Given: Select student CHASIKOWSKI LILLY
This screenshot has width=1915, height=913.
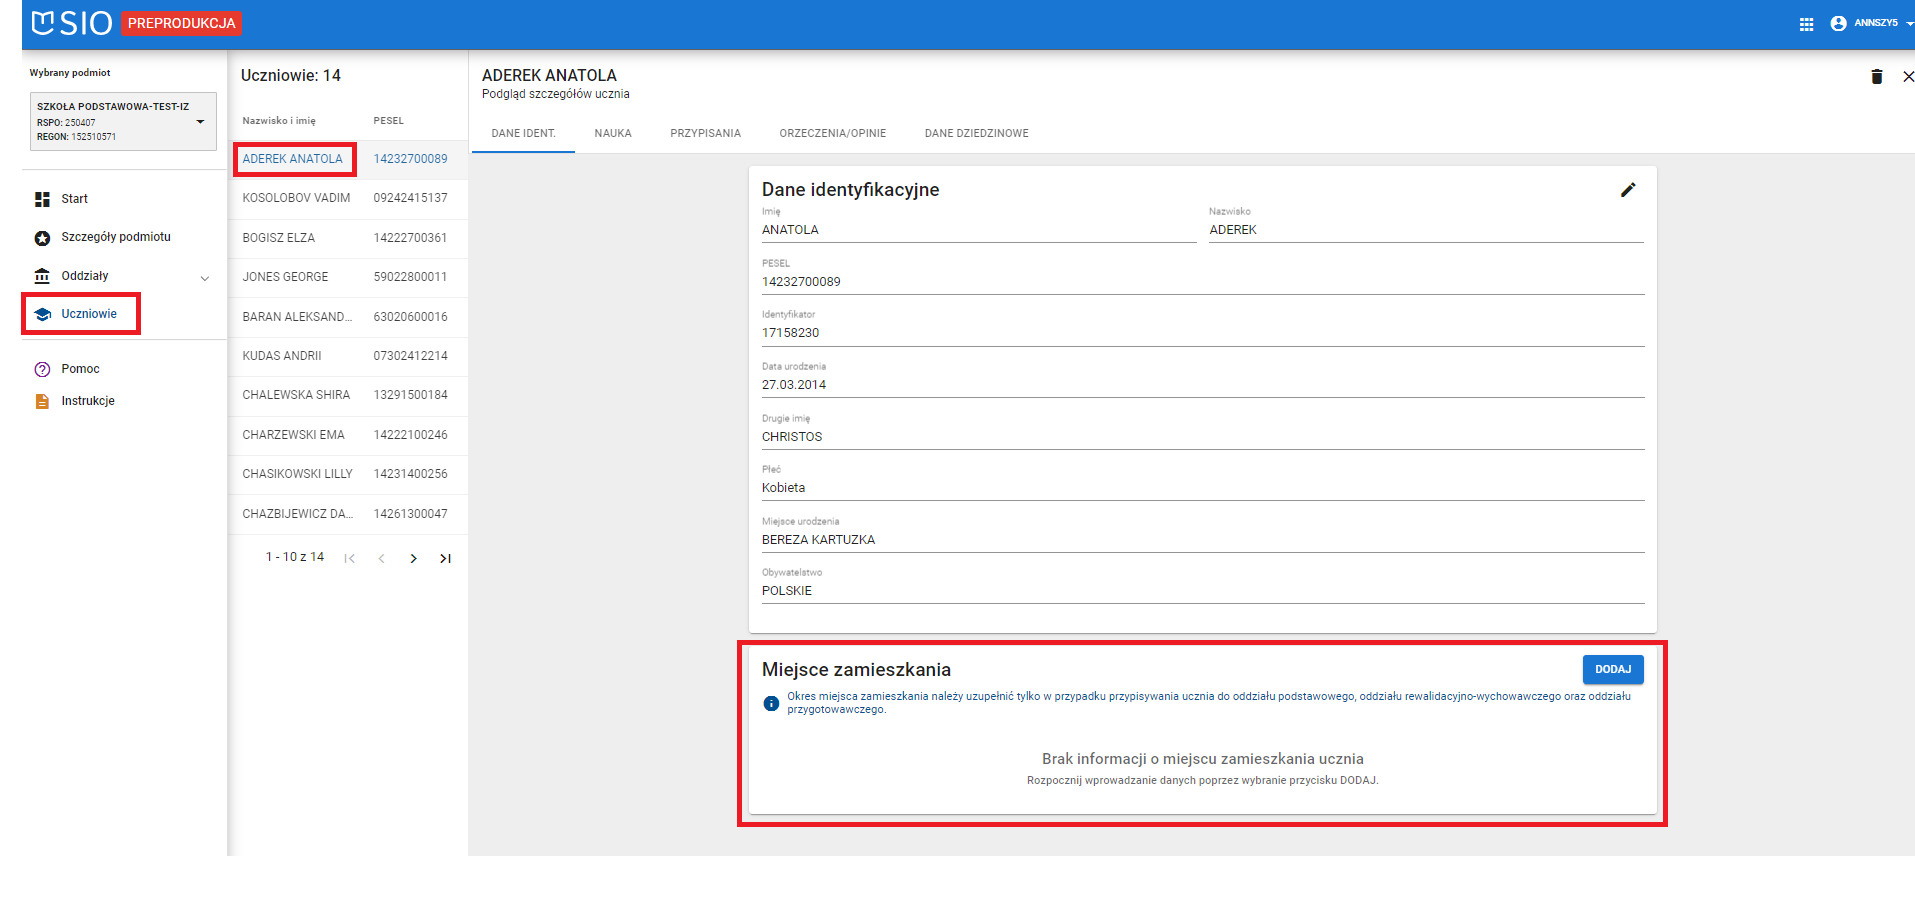Looking at the screenshot, I should [x=298, y=474].
